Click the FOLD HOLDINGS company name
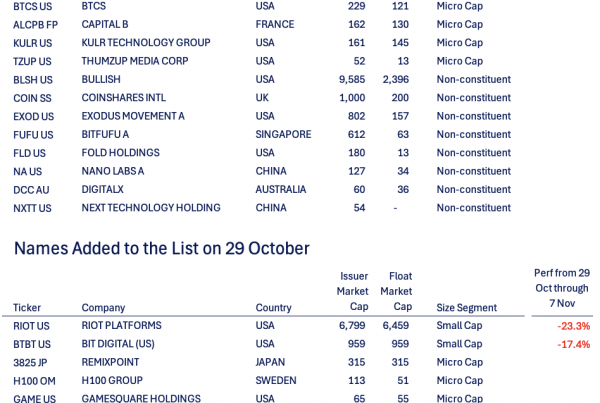This screenshot has height=403, width=600. tap(121, 153)
